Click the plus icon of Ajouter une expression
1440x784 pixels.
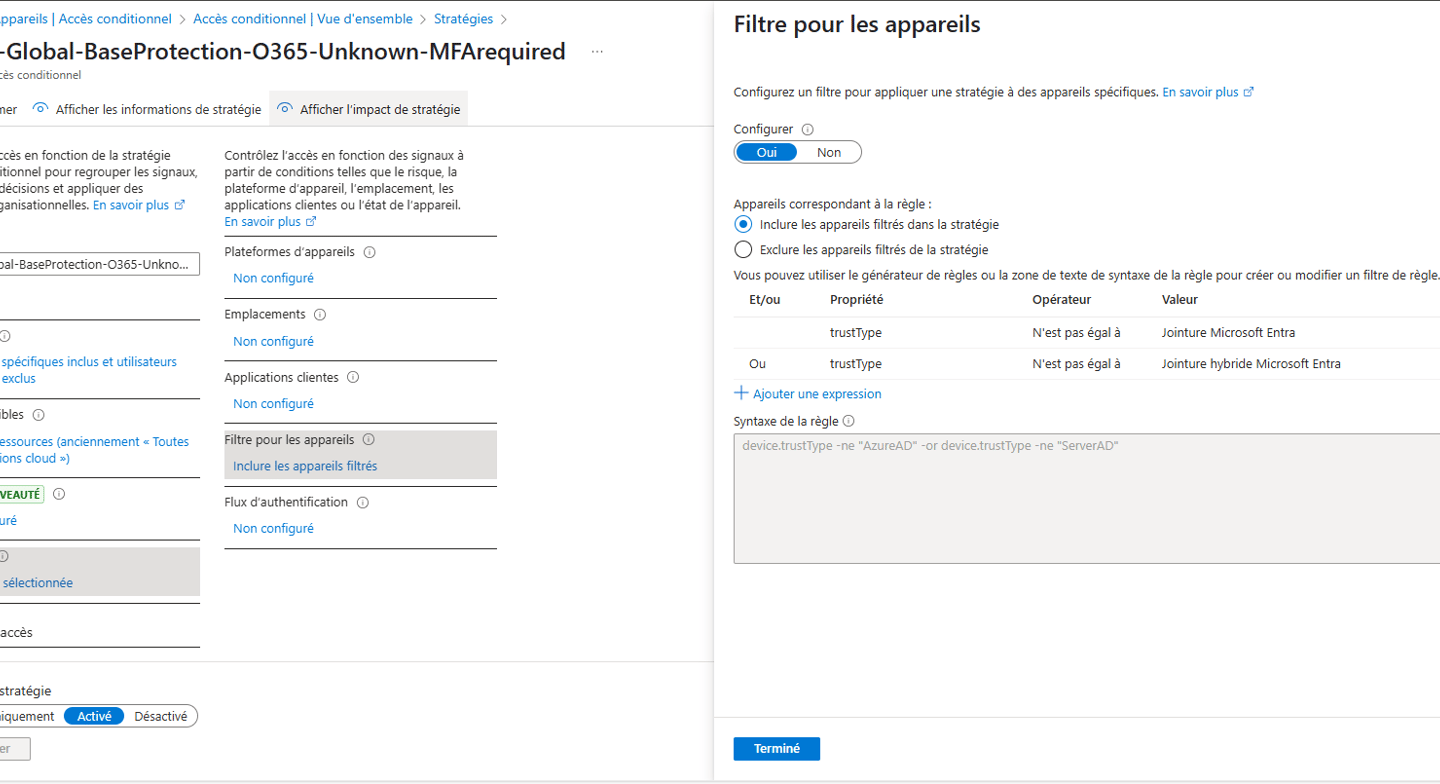[741, 393]
